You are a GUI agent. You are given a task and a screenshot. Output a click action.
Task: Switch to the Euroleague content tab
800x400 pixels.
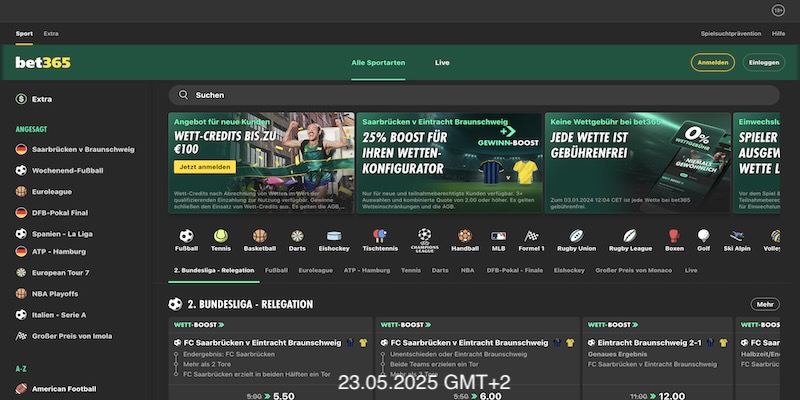pyautogui.click(x=315, y=270)
